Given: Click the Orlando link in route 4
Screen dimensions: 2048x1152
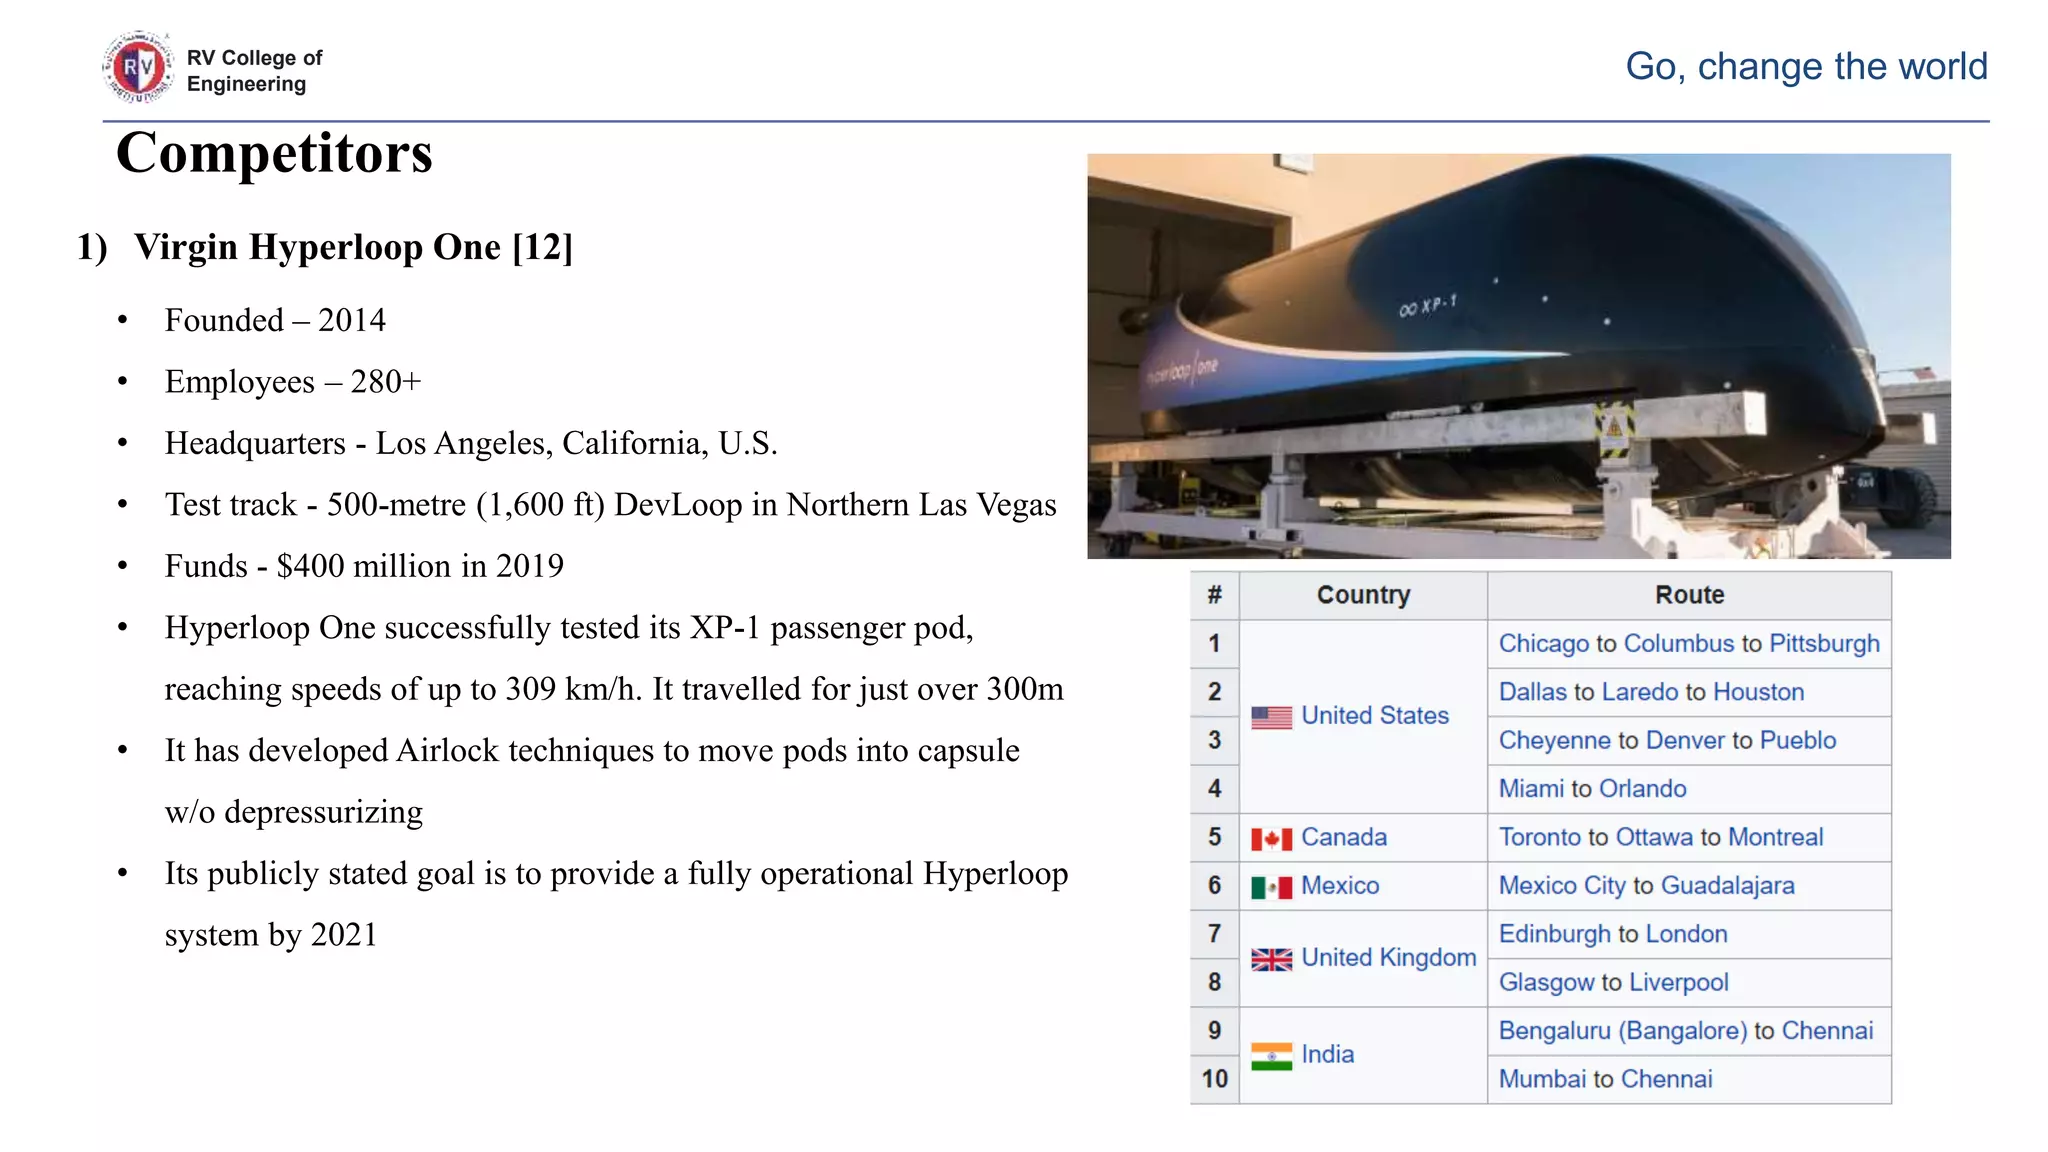Looking at the screenshot, I should pos(1643,789).
